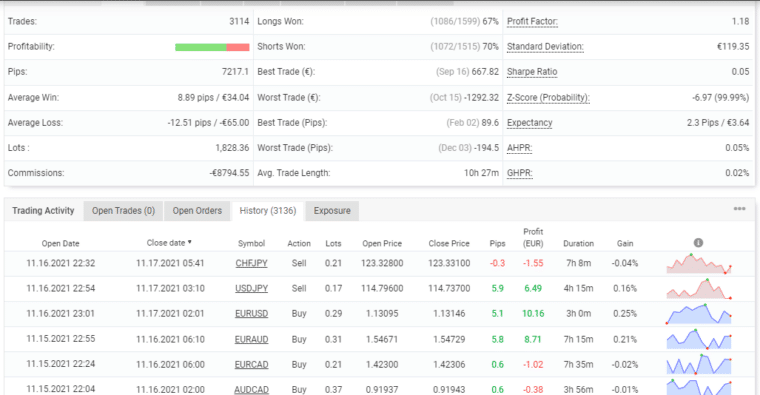This screenshot has width=760, height=395.
Task: Click profit value -1.55
Action: pyautogui.click(x=533, y=263)
